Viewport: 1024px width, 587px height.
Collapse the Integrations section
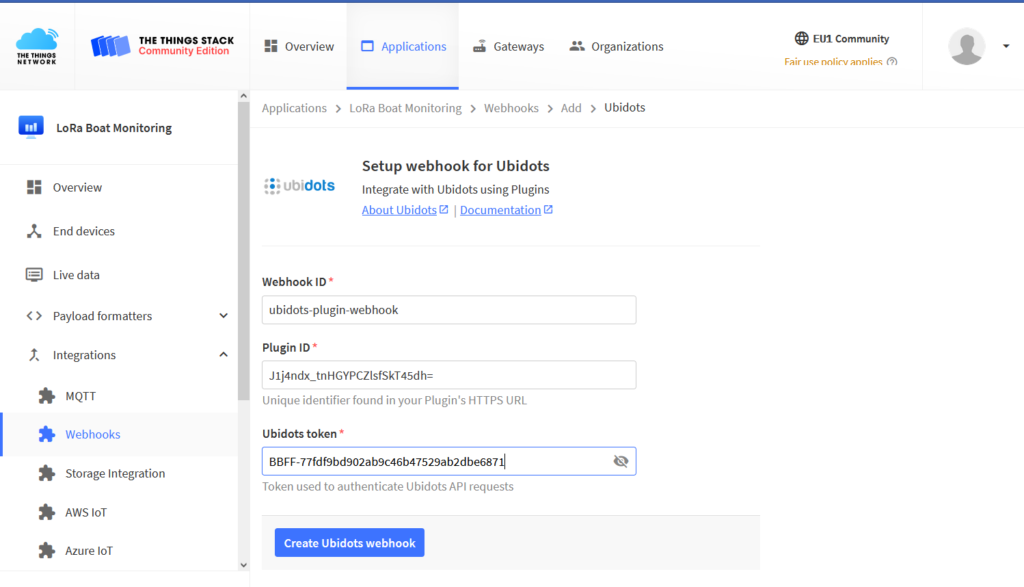tap(222, 354)
